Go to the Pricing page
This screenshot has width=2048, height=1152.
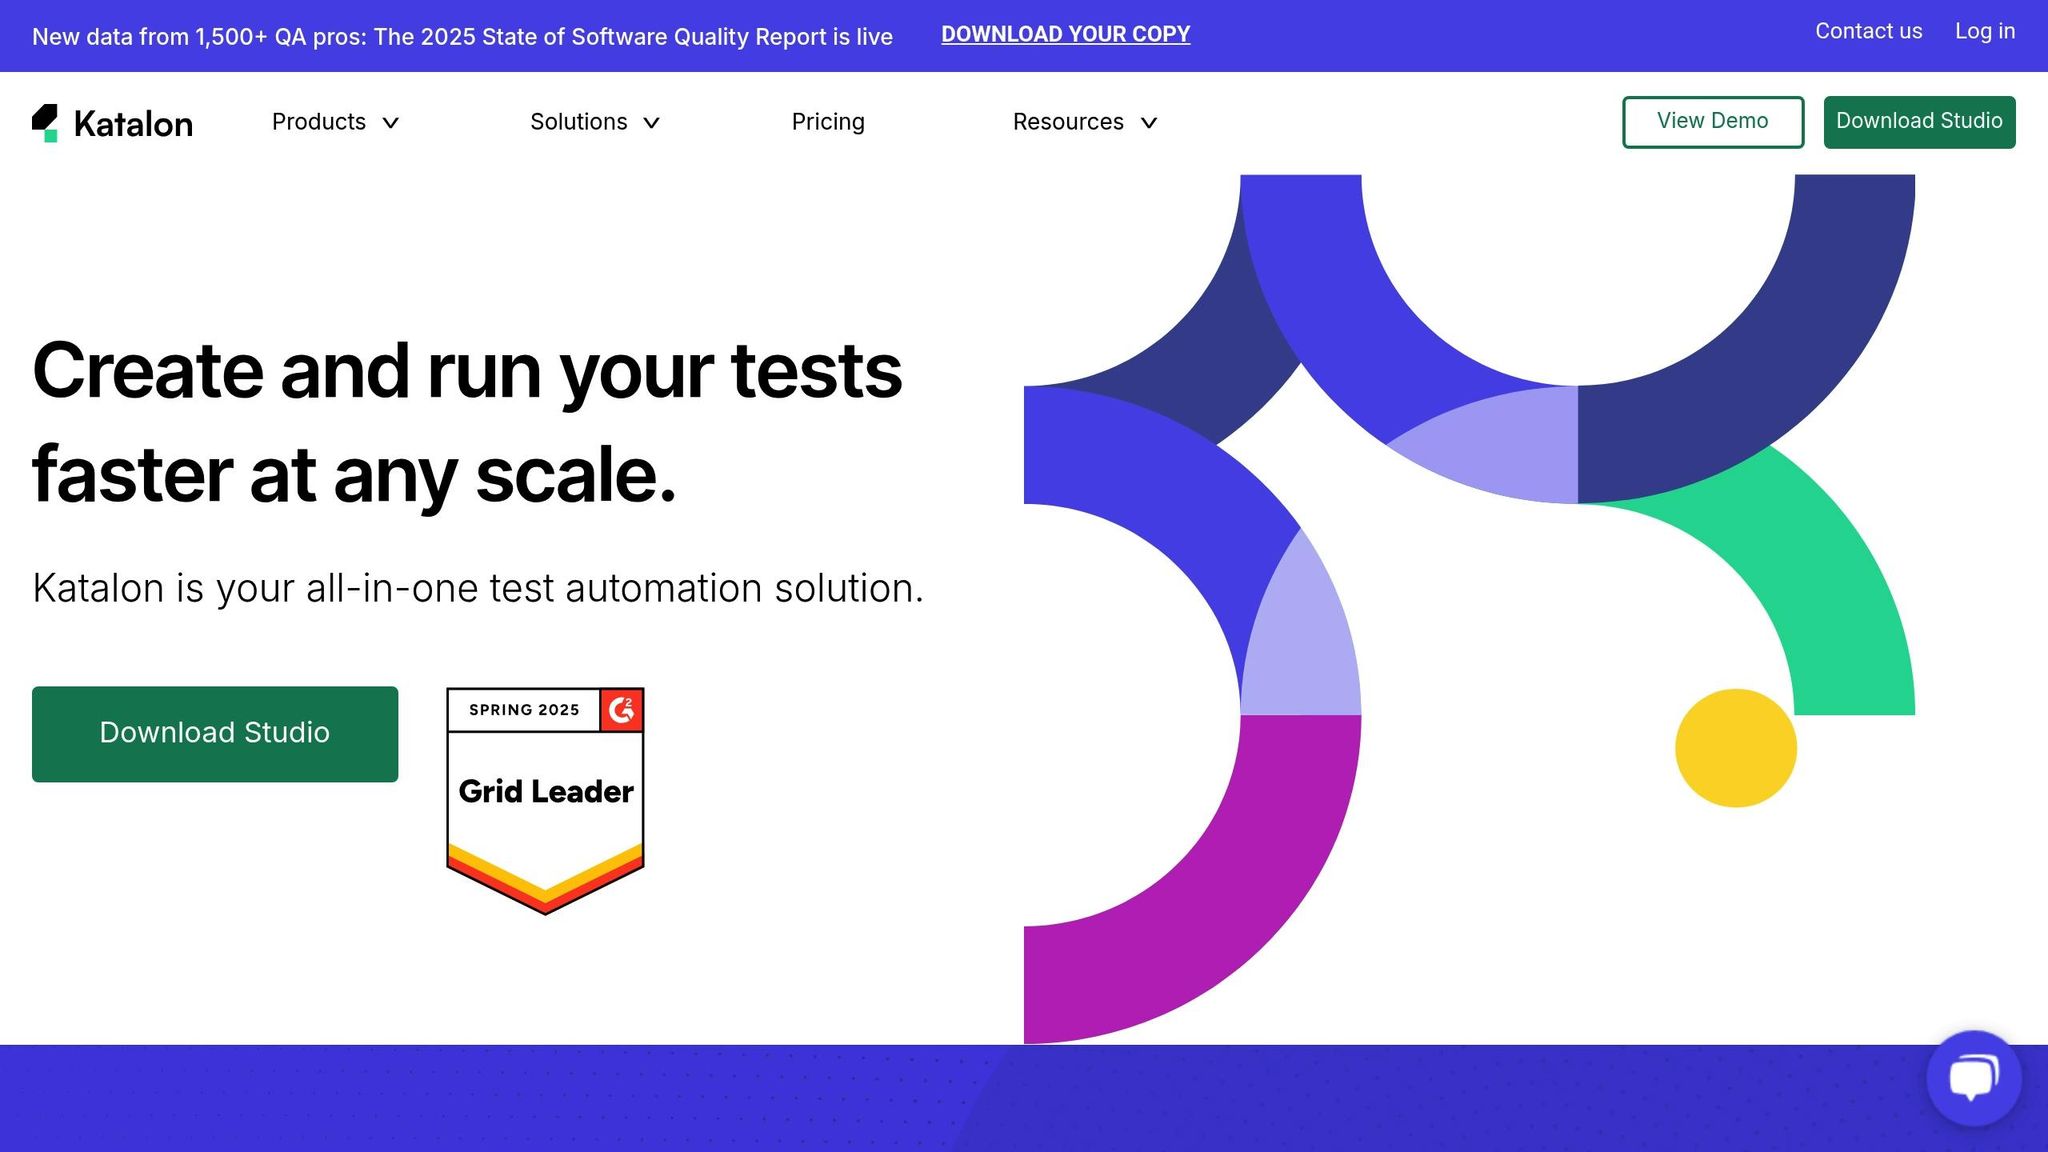(x=828, y=122)
